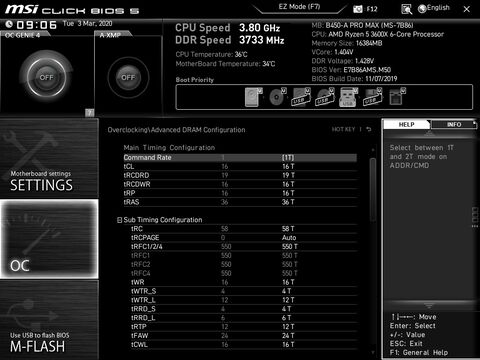This screenshot has height=360, width=480.
Task: Click the small question mark help icon
Action: (x=89, y=113)
